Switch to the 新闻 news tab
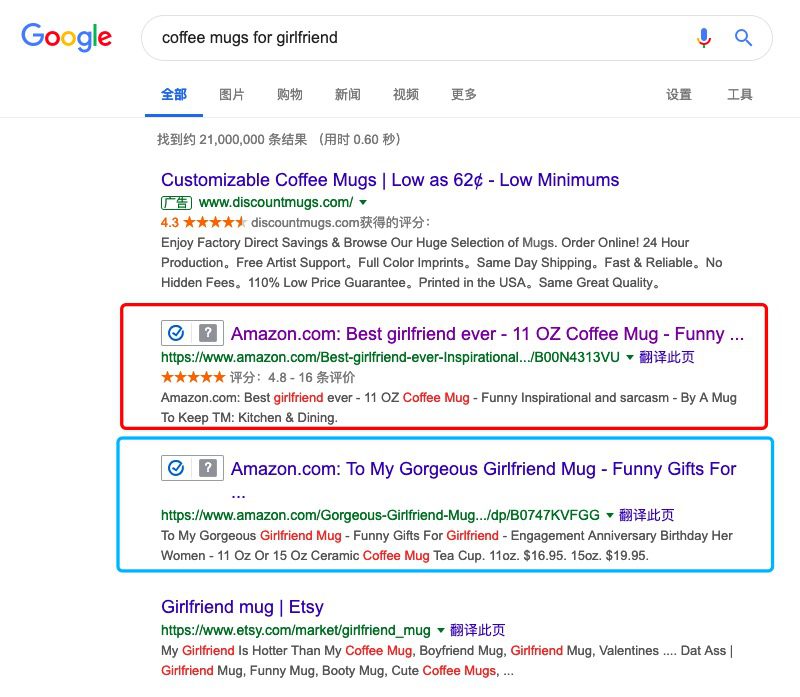This screenshot has height=697, width=800. [x=347, y=94]
